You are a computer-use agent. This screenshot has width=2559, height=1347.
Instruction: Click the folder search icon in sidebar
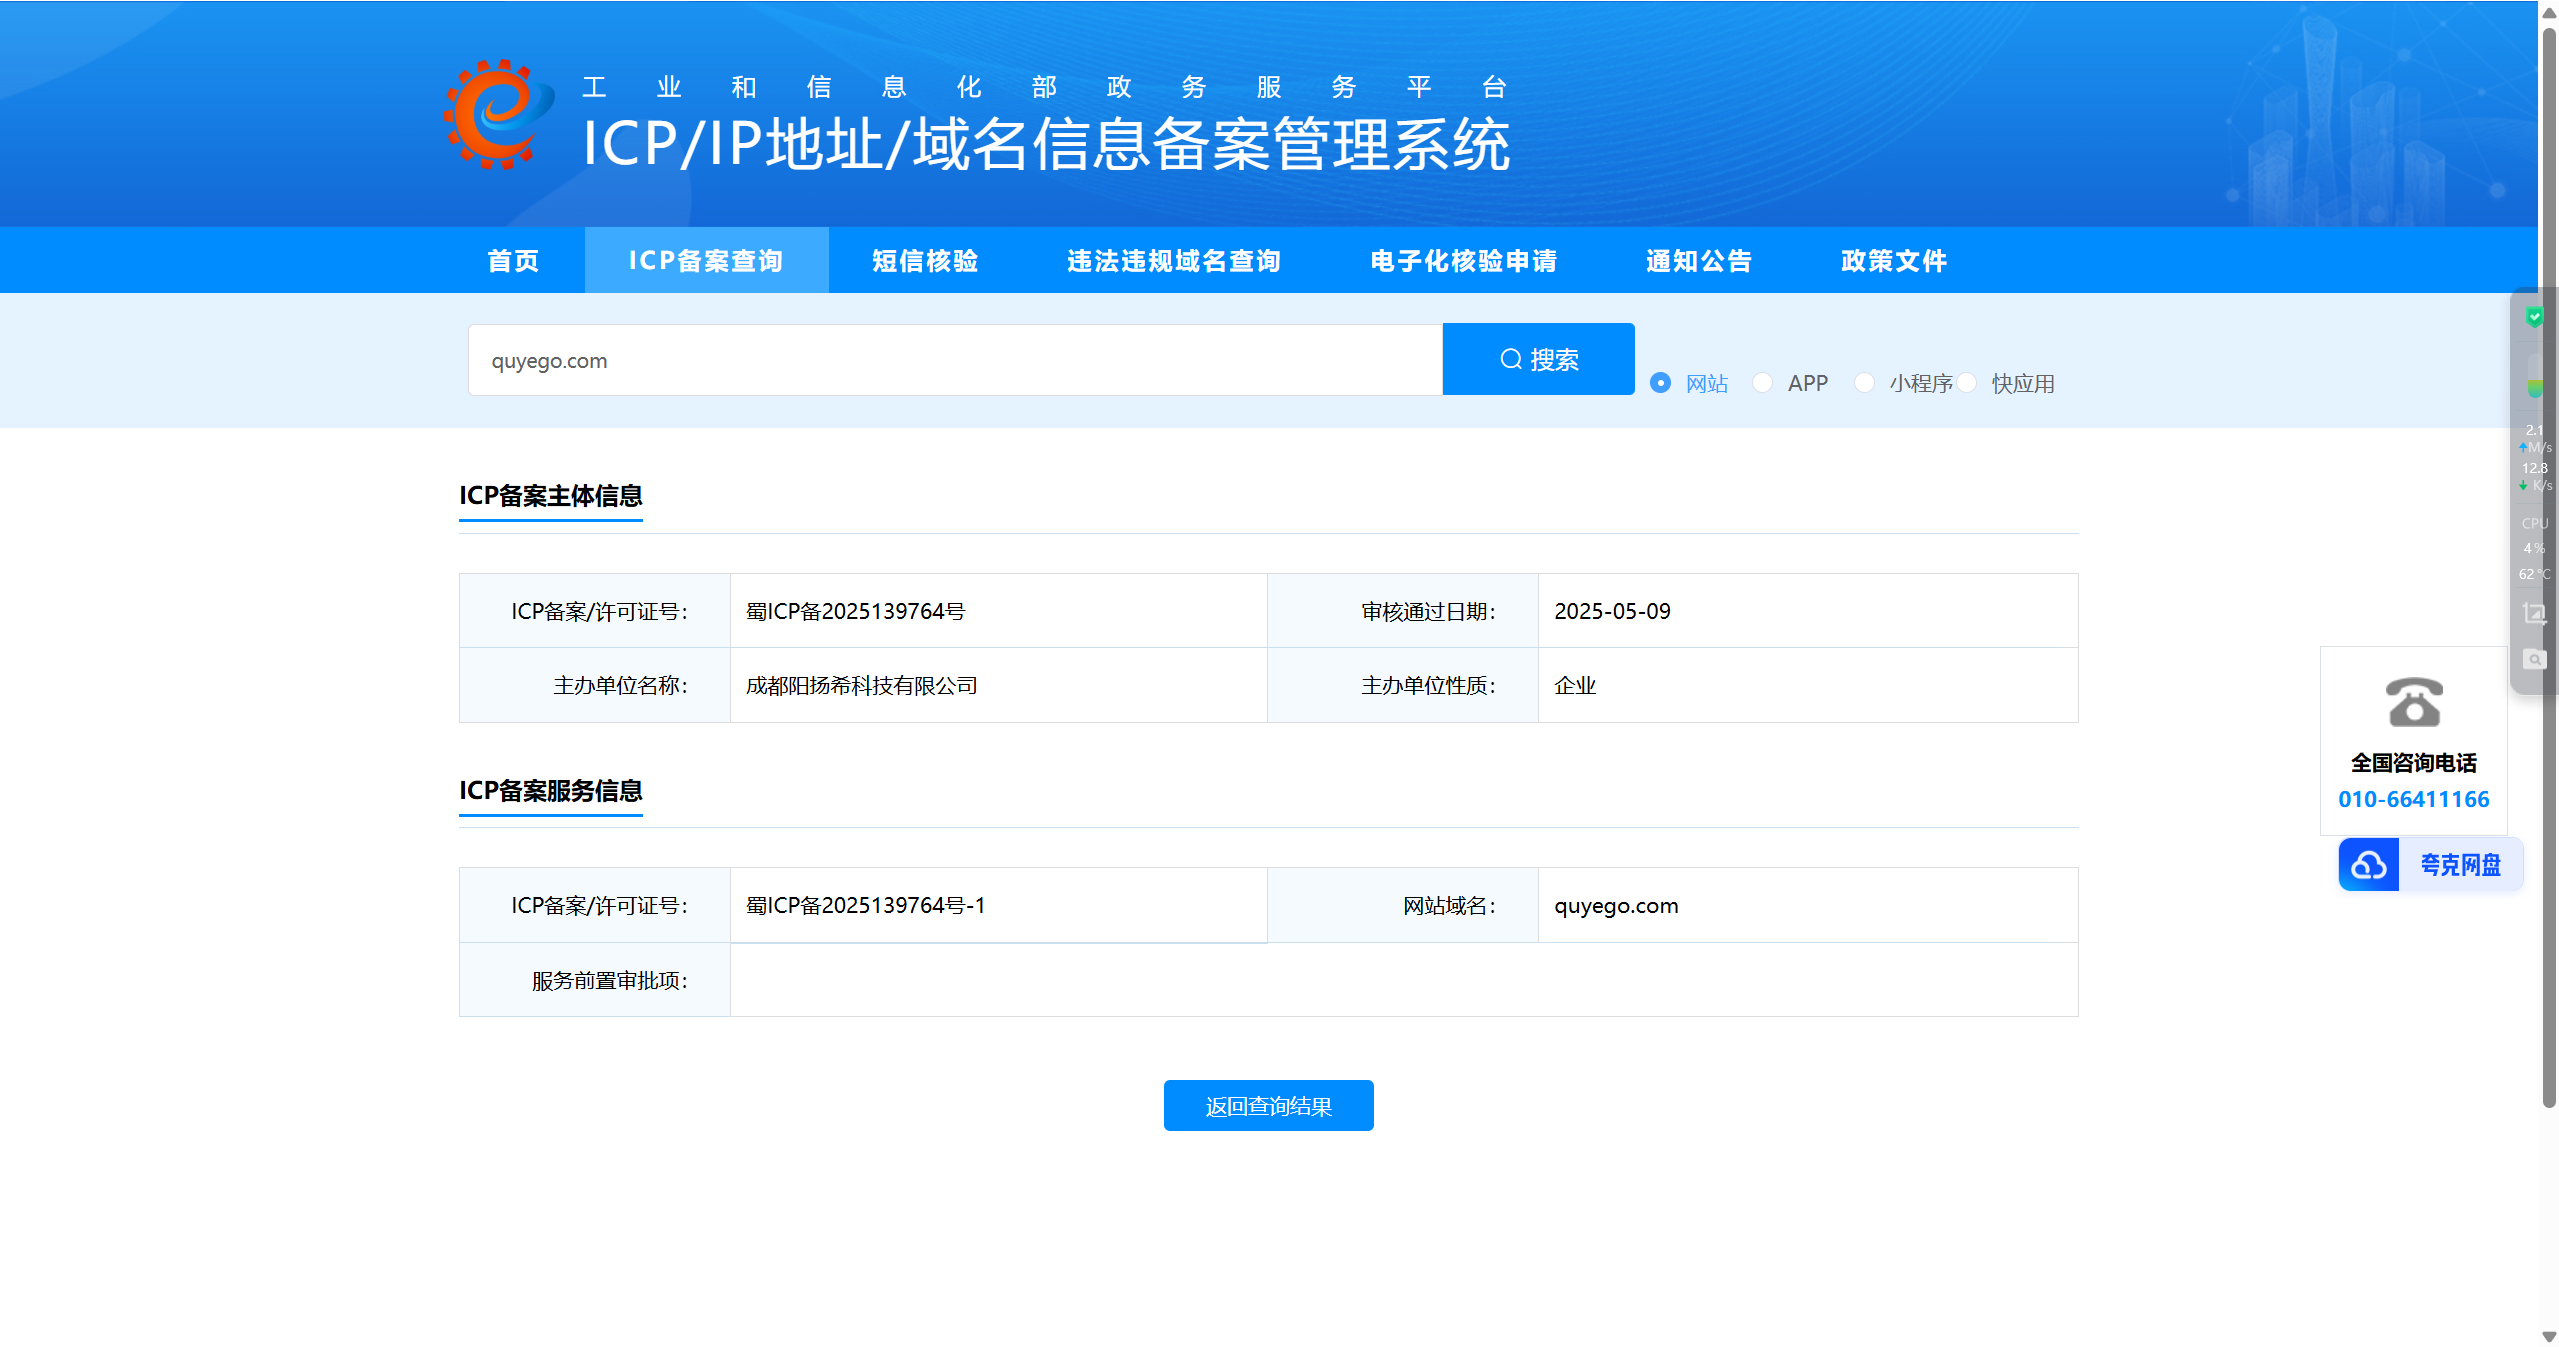click(2533, 659)
